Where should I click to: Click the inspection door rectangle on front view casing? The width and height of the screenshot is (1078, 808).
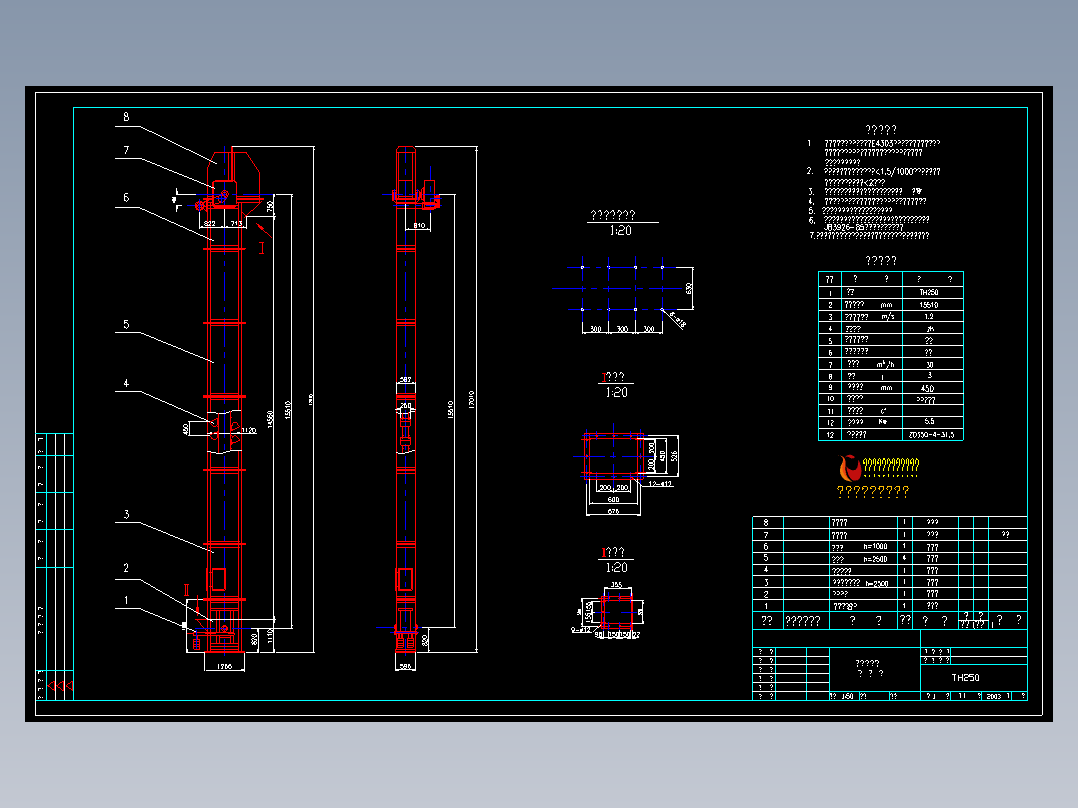coord(217,579)
